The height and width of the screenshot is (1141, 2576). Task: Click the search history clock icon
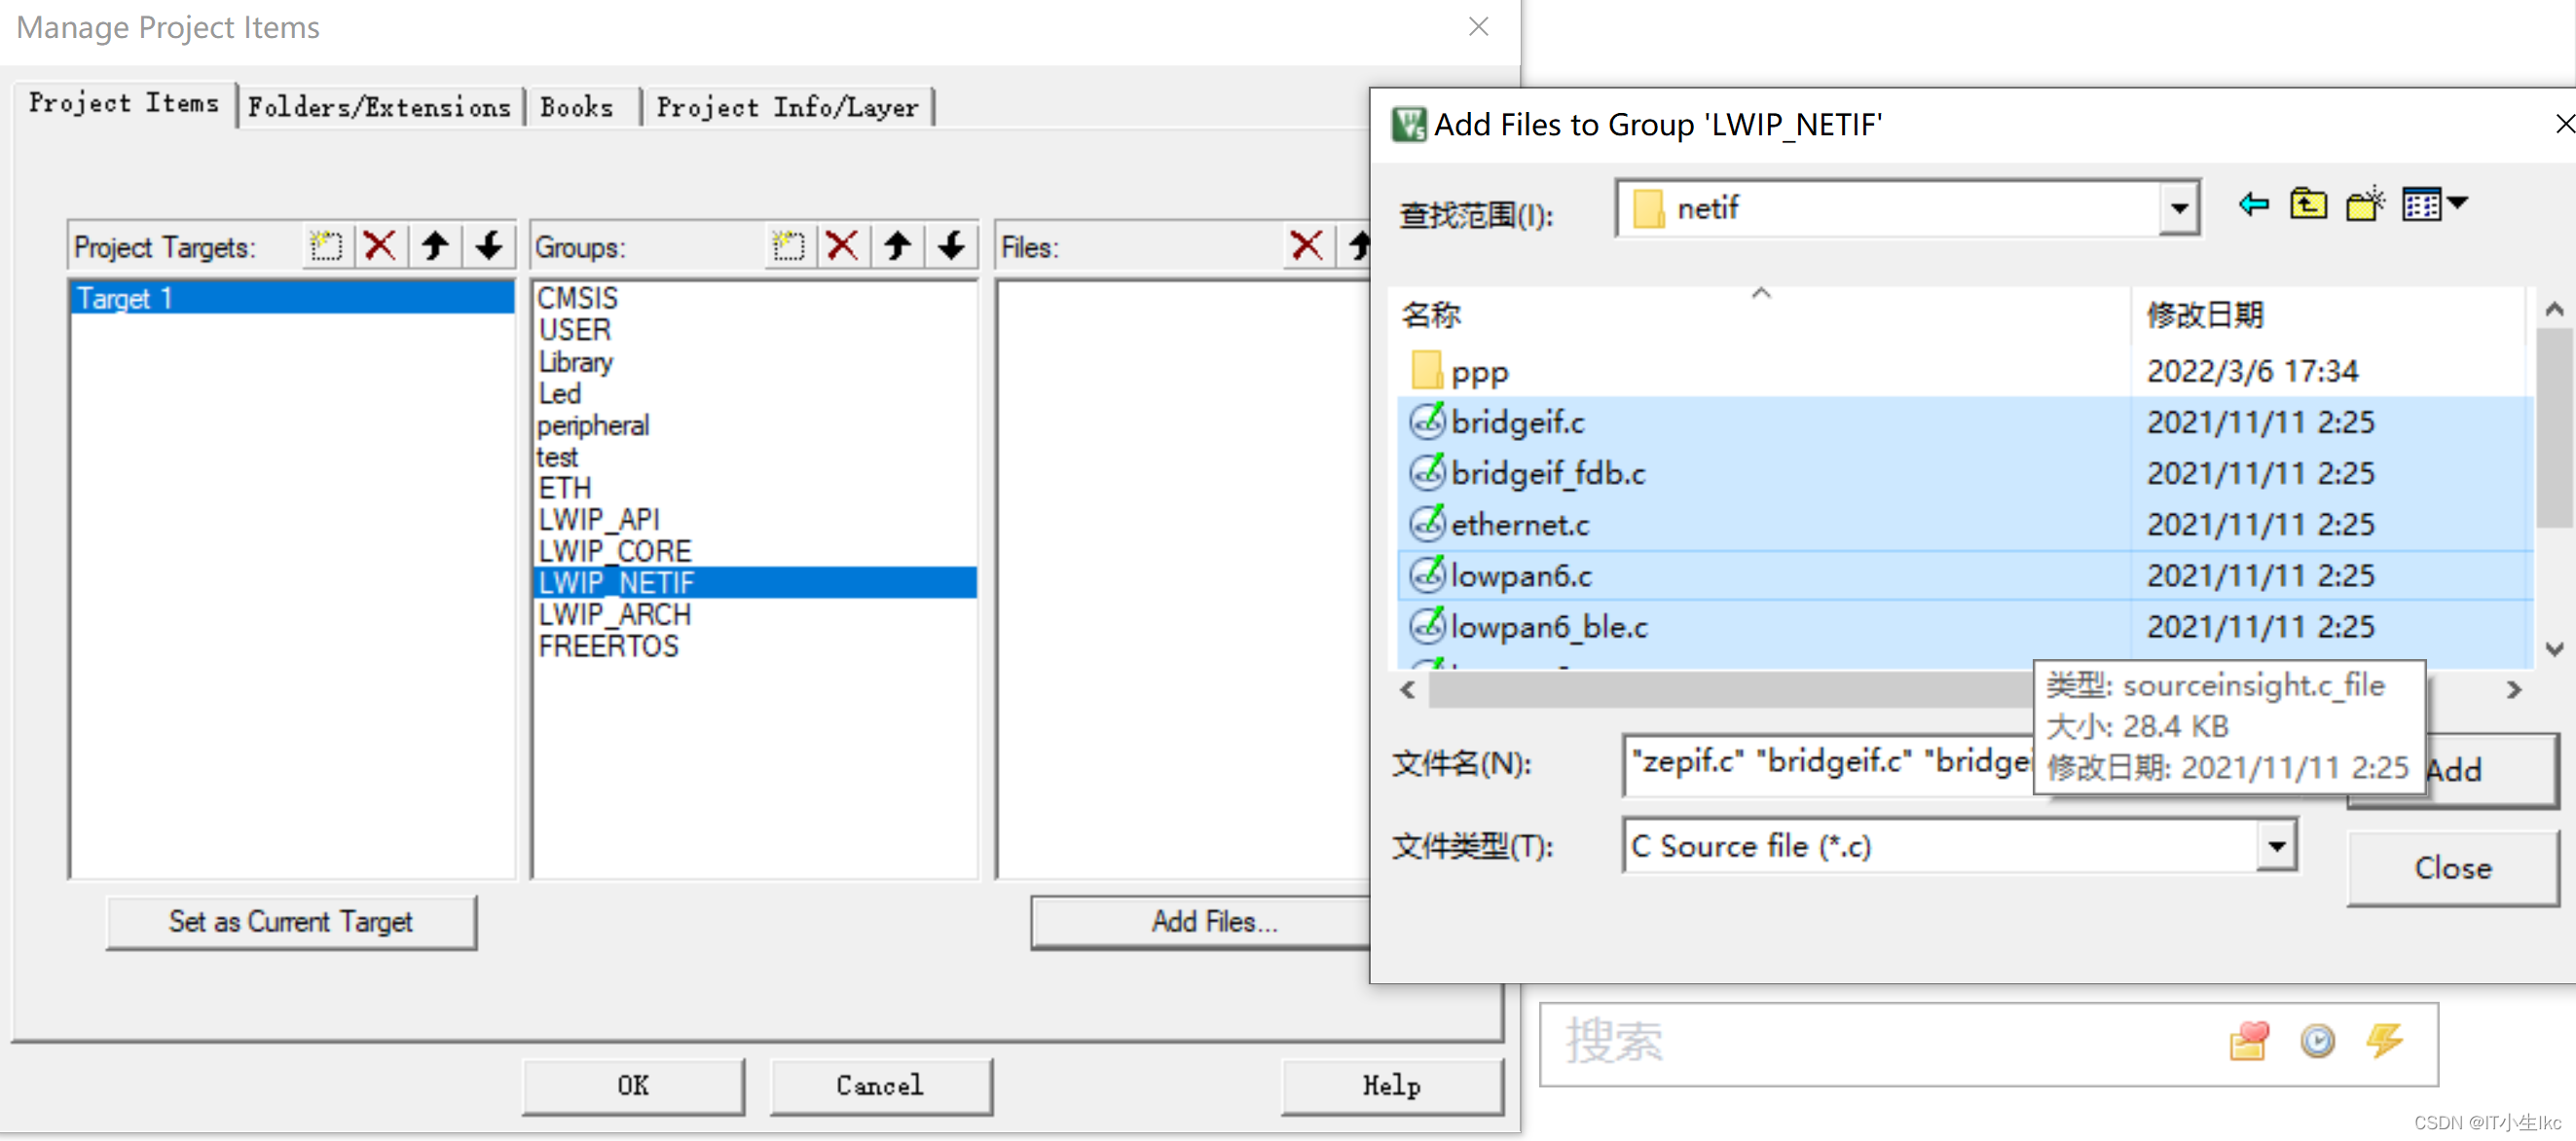2319,1041
